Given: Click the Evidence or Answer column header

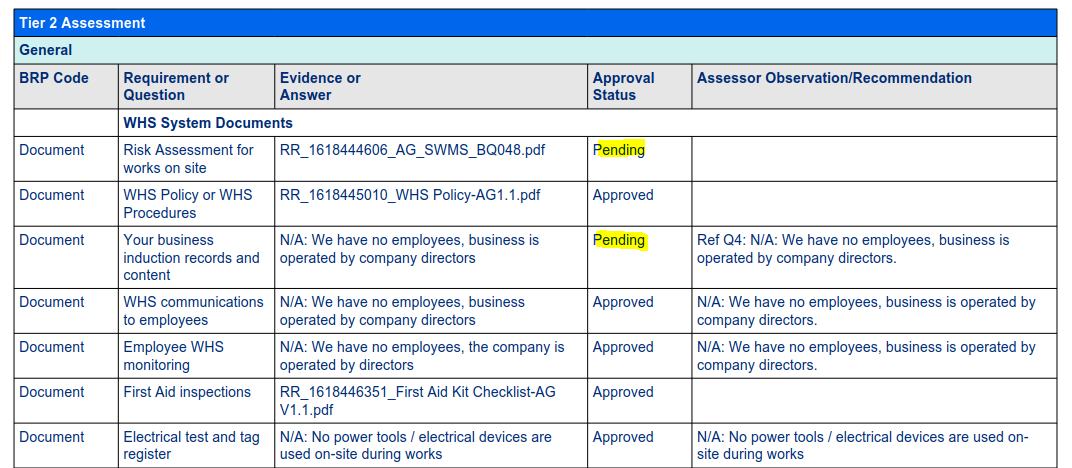Looking at the screenshot, I should click(x=320, y=86).
